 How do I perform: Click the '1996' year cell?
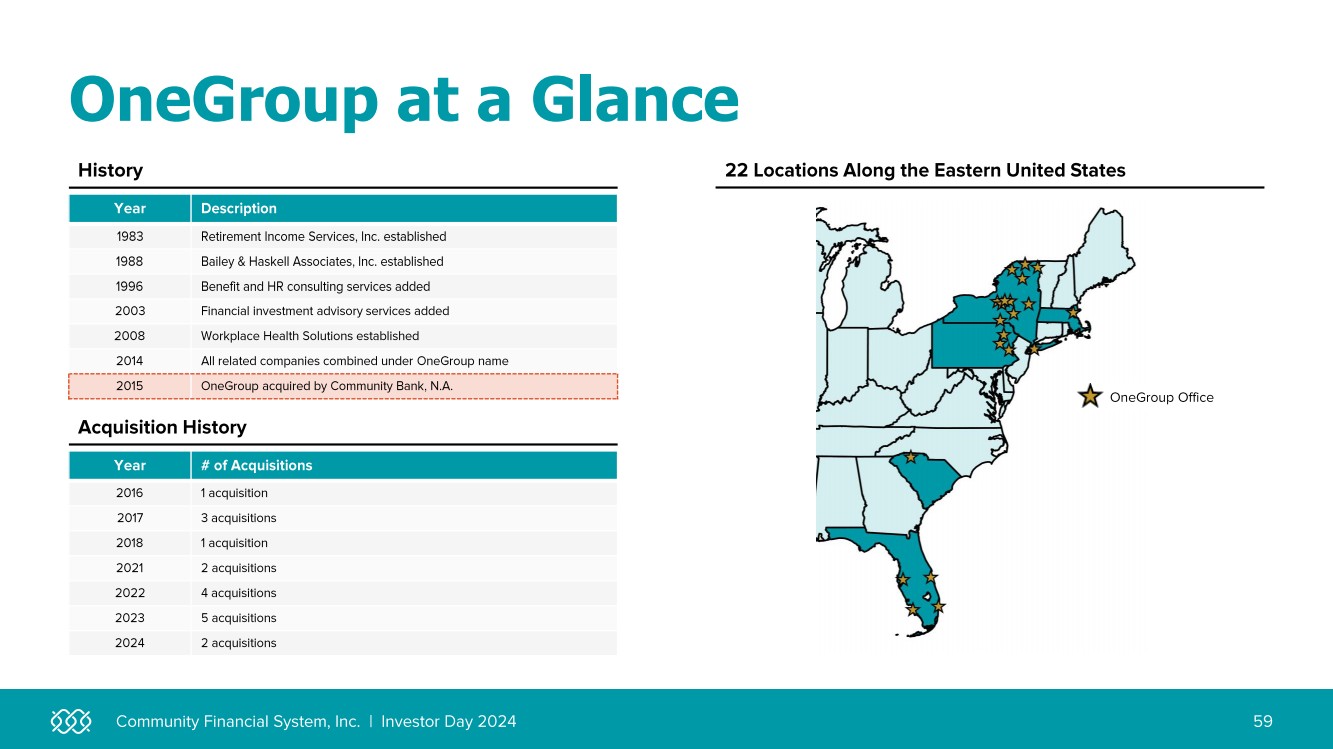coord(130,286)
